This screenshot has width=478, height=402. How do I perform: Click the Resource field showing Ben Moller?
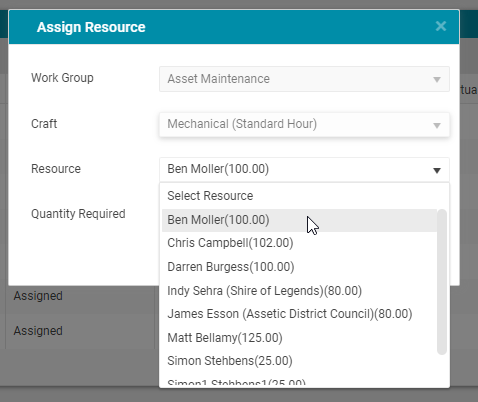304,170
